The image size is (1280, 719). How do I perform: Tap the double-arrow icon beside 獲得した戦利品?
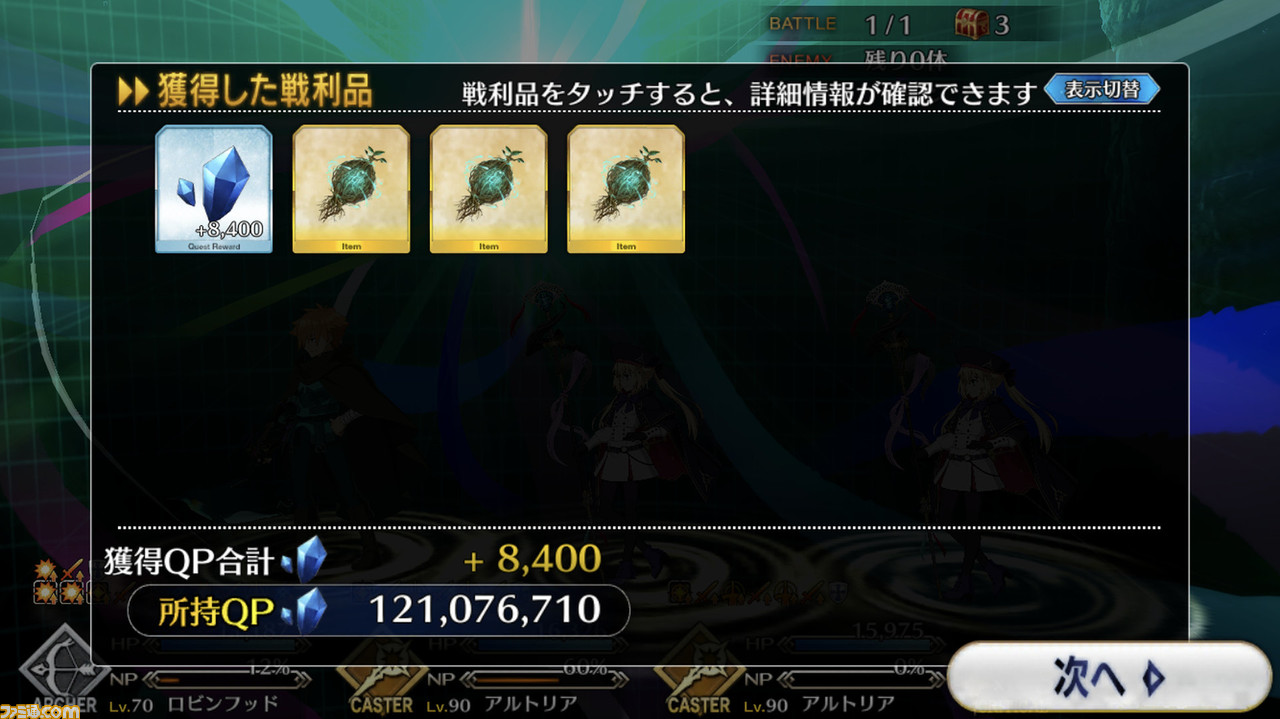point(133,91)
